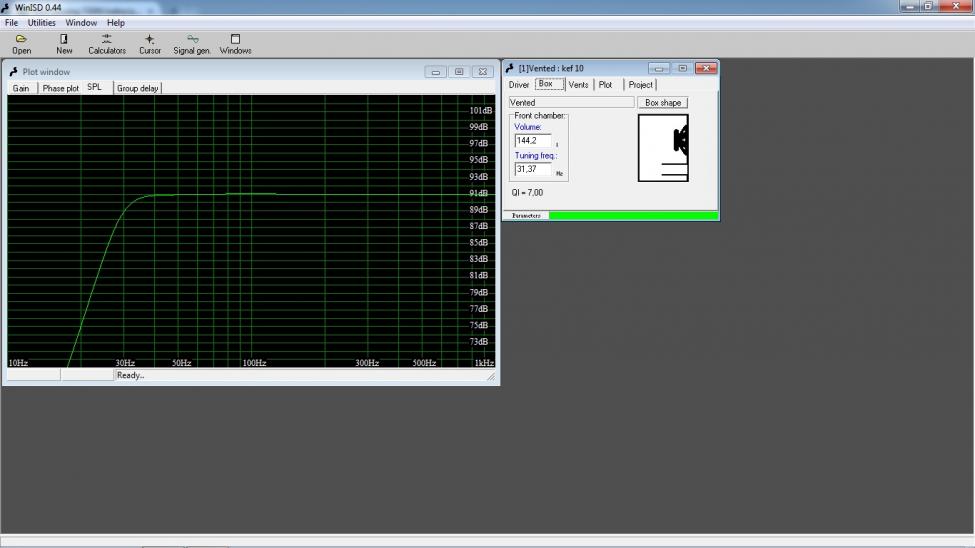Click the 91dB axis label
975x548 pixels.
pos(479,193)
